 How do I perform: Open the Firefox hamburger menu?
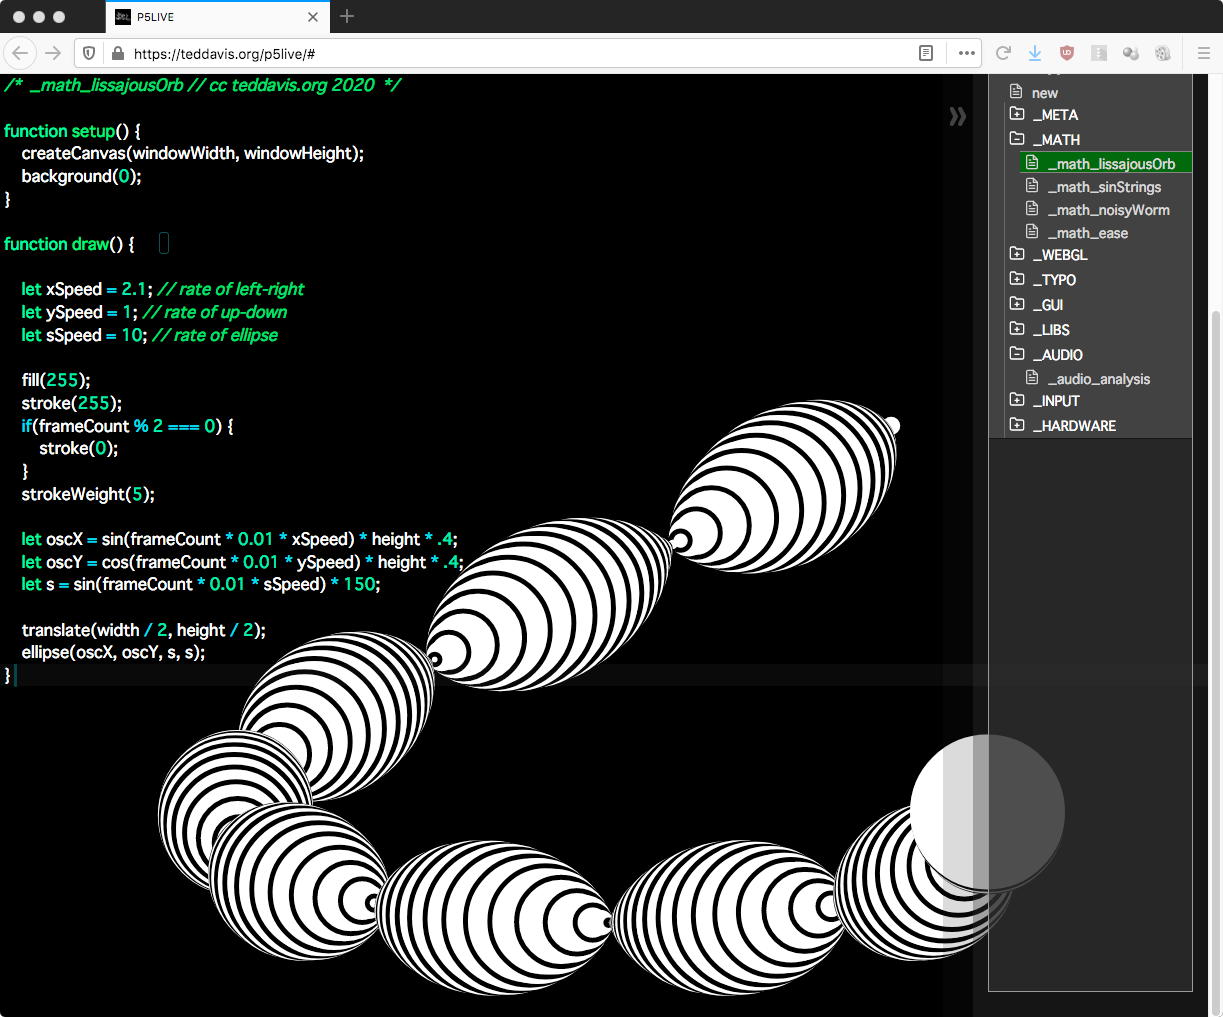click(1203, 53)
